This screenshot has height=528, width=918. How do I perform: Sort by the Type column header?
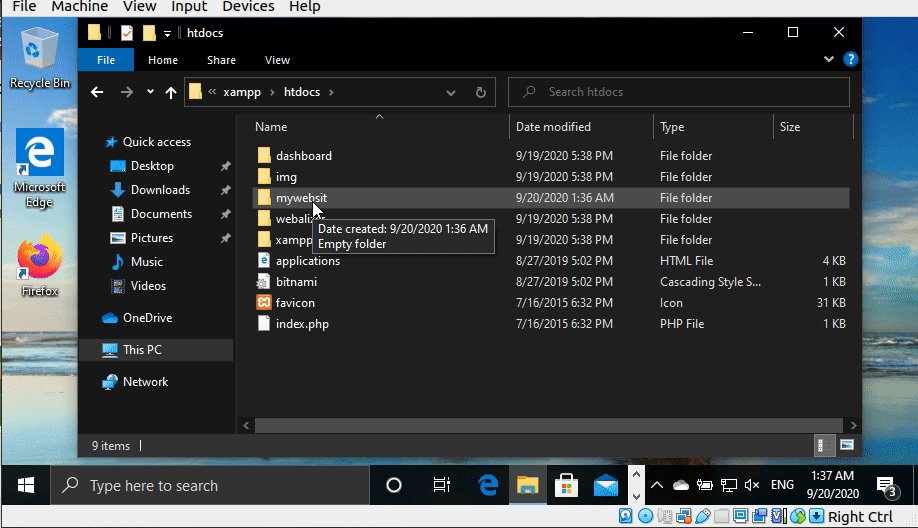pos(672,127)
